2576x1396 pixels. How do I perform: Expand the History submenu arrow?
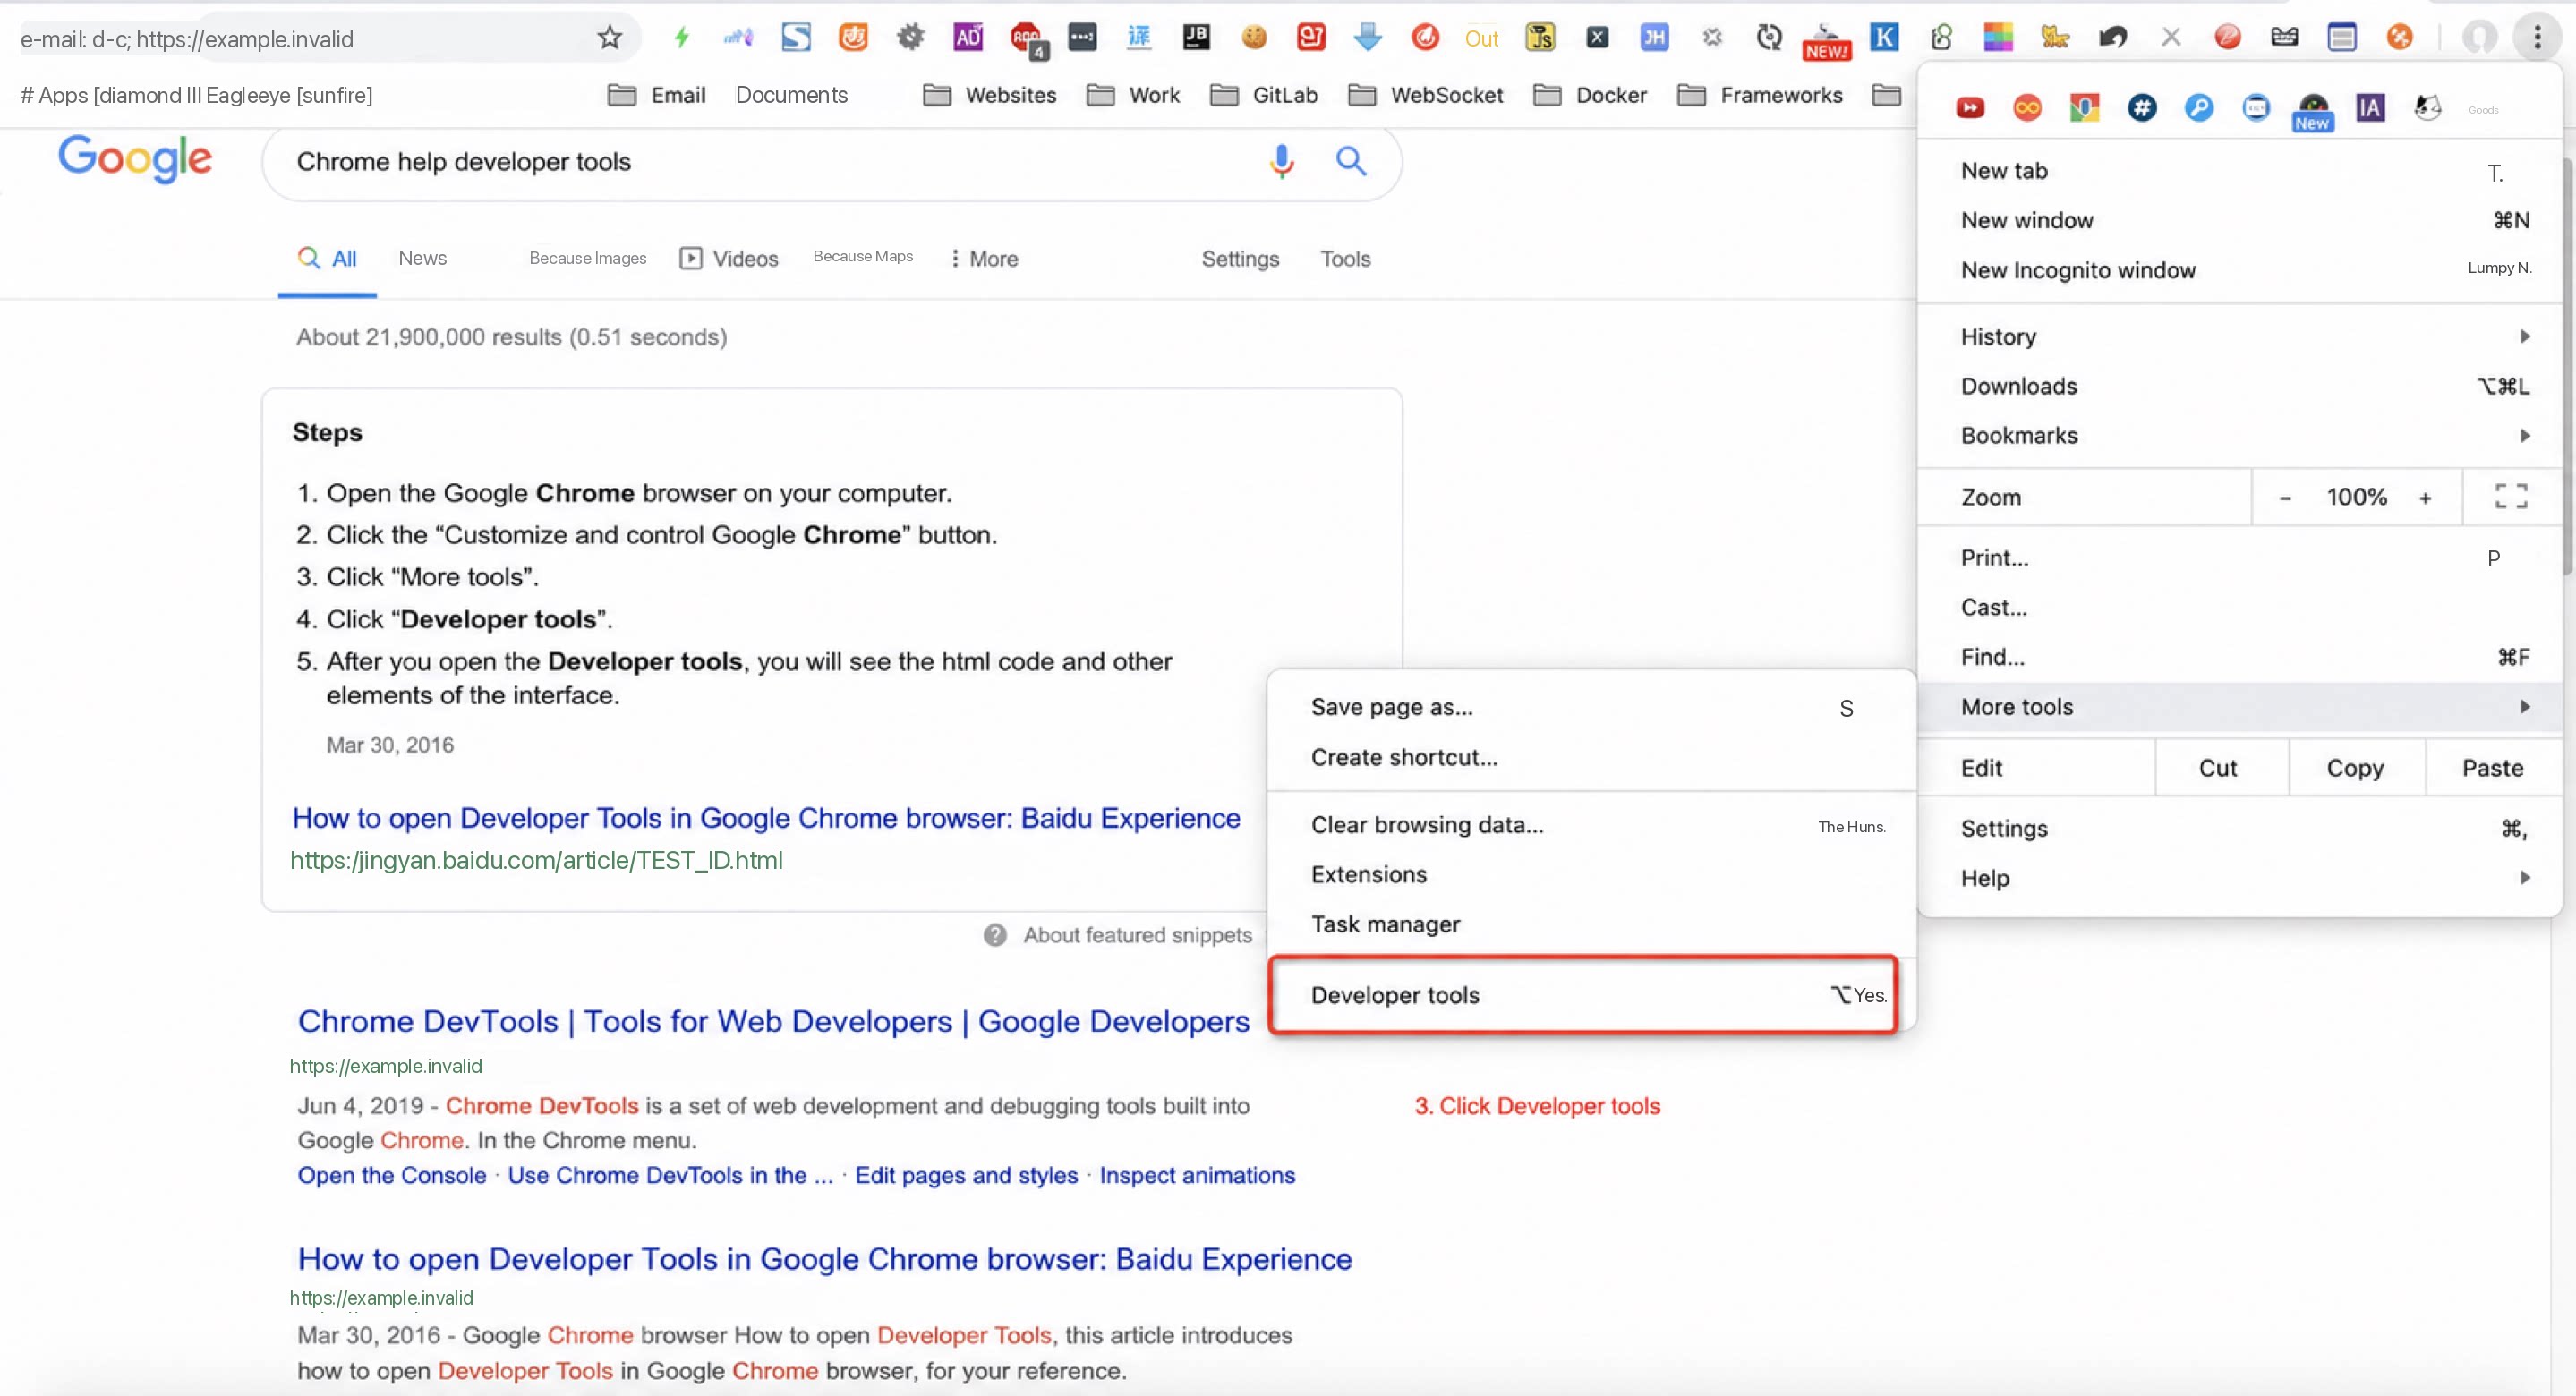coord(2524,336)
